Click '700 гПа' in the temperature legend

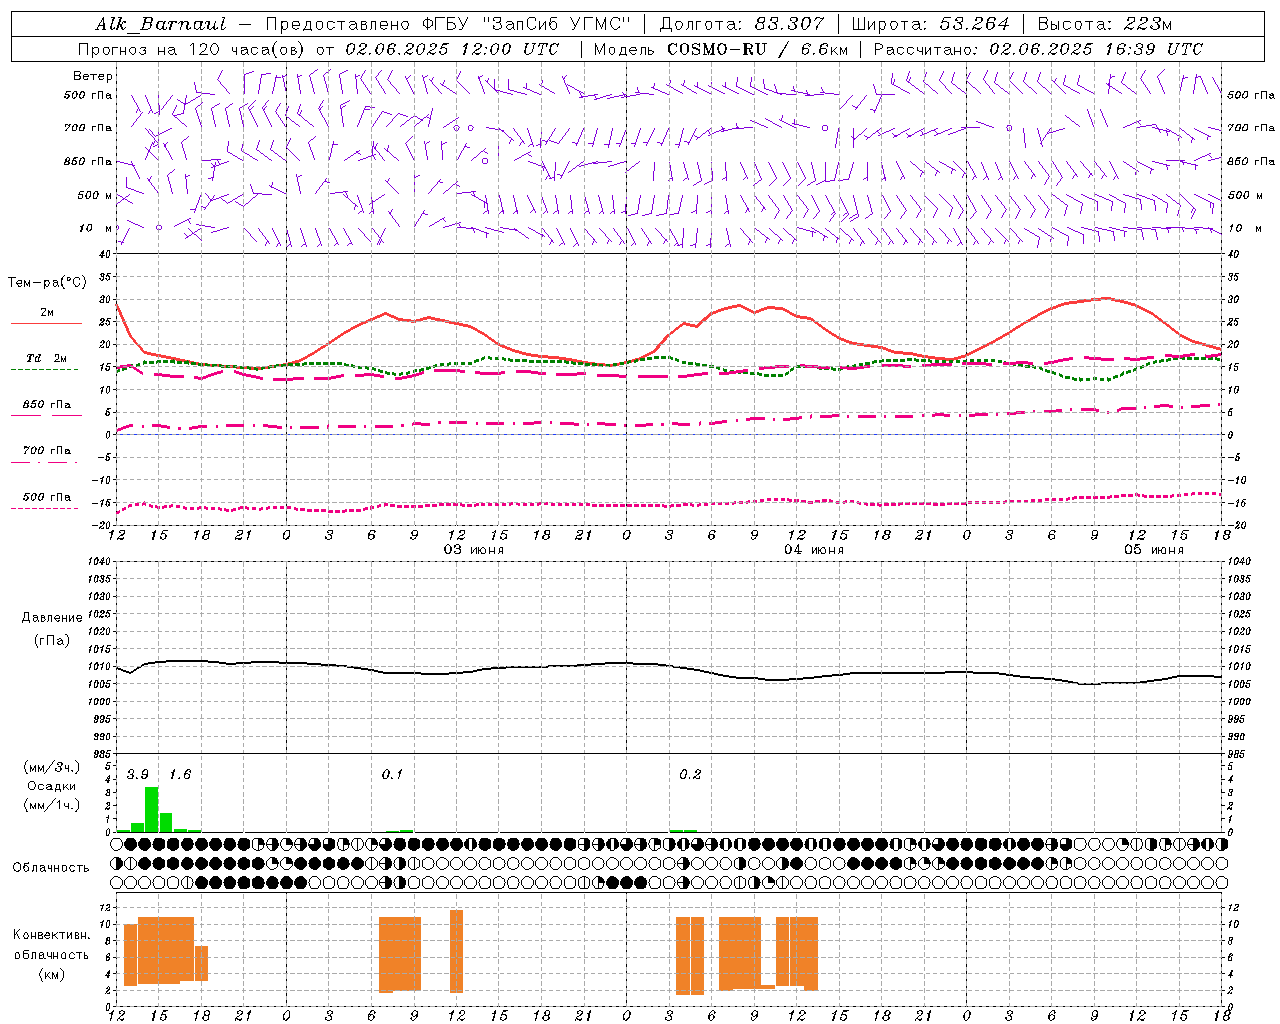pyautogui.click(x=47, y=450)
